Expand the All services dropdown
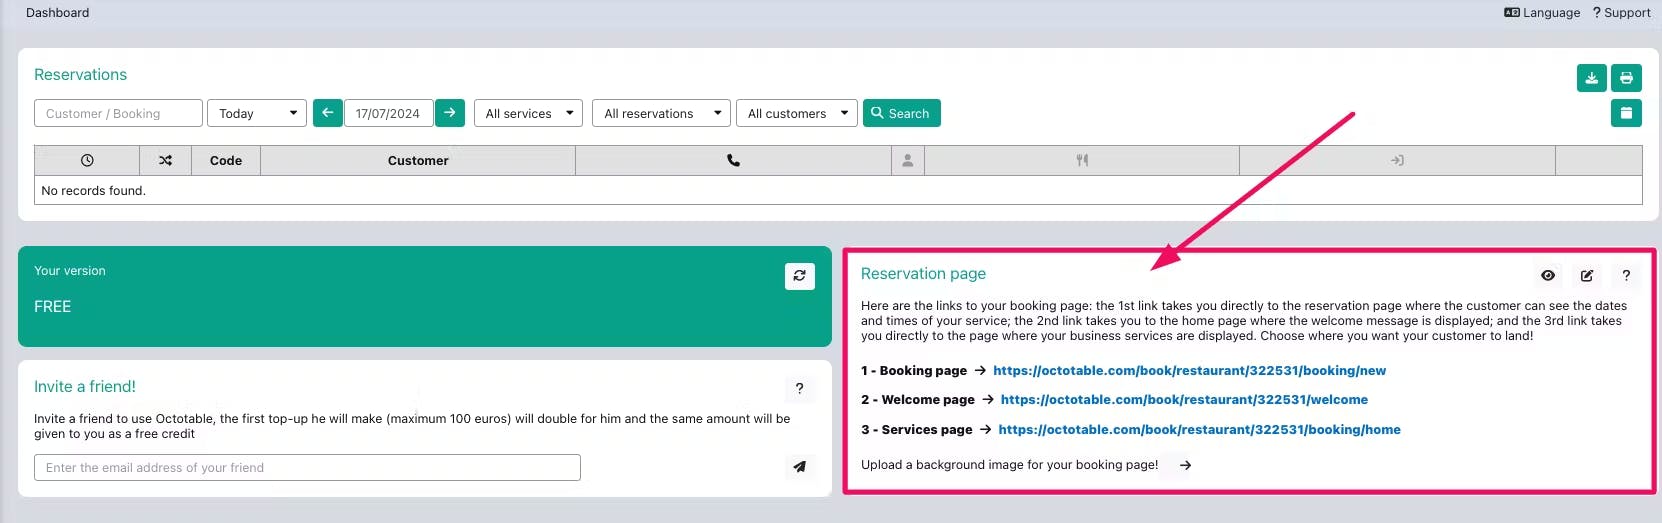This screenshot has height=523, width=1662. 528,113
